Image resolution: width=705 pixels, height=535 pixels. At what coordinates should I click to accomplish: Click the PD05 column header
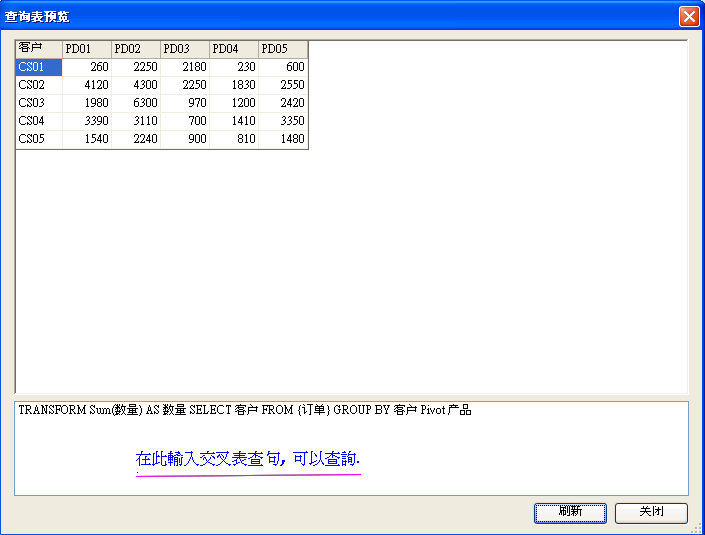[x=282, y=49]
